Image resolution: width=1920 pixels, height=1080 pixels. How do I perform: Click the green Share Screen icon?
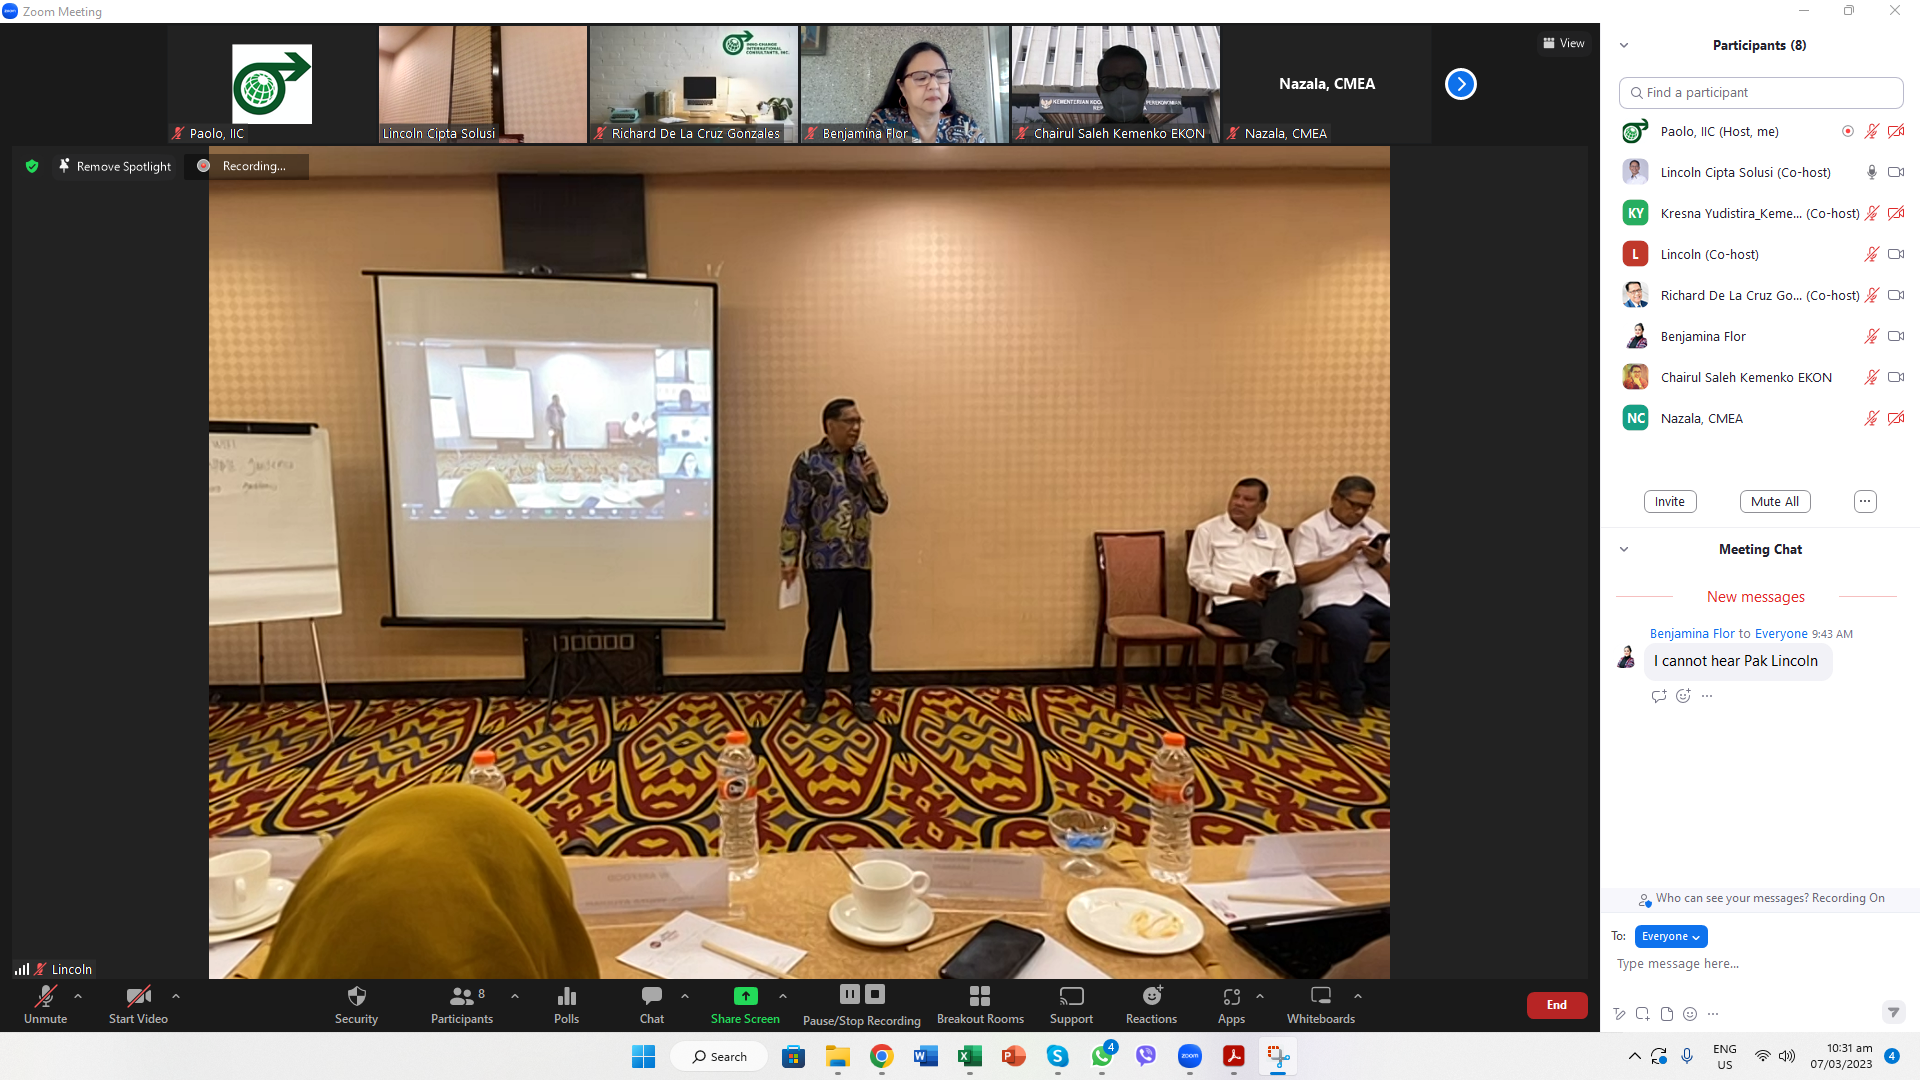coord(745,996)
